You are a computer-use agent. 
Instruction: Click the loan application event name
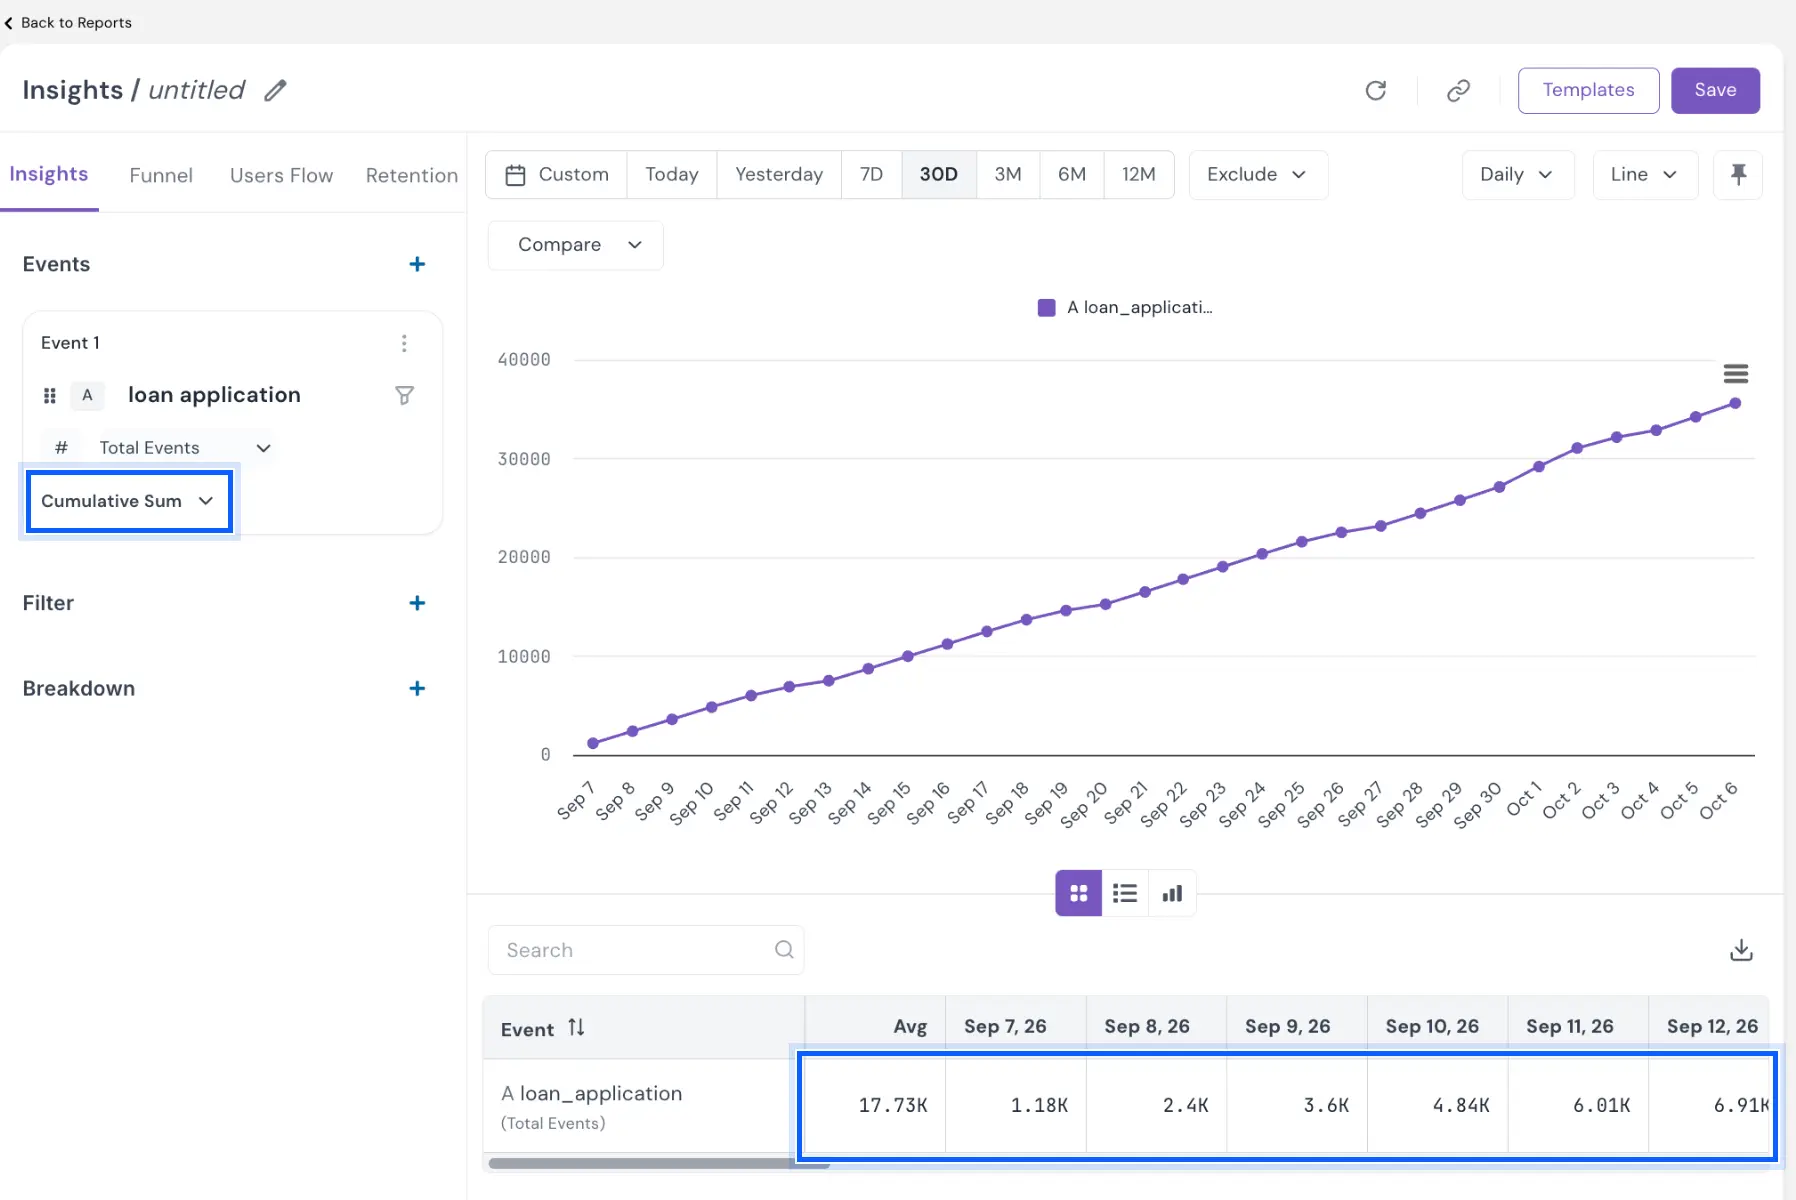point(214,395)
